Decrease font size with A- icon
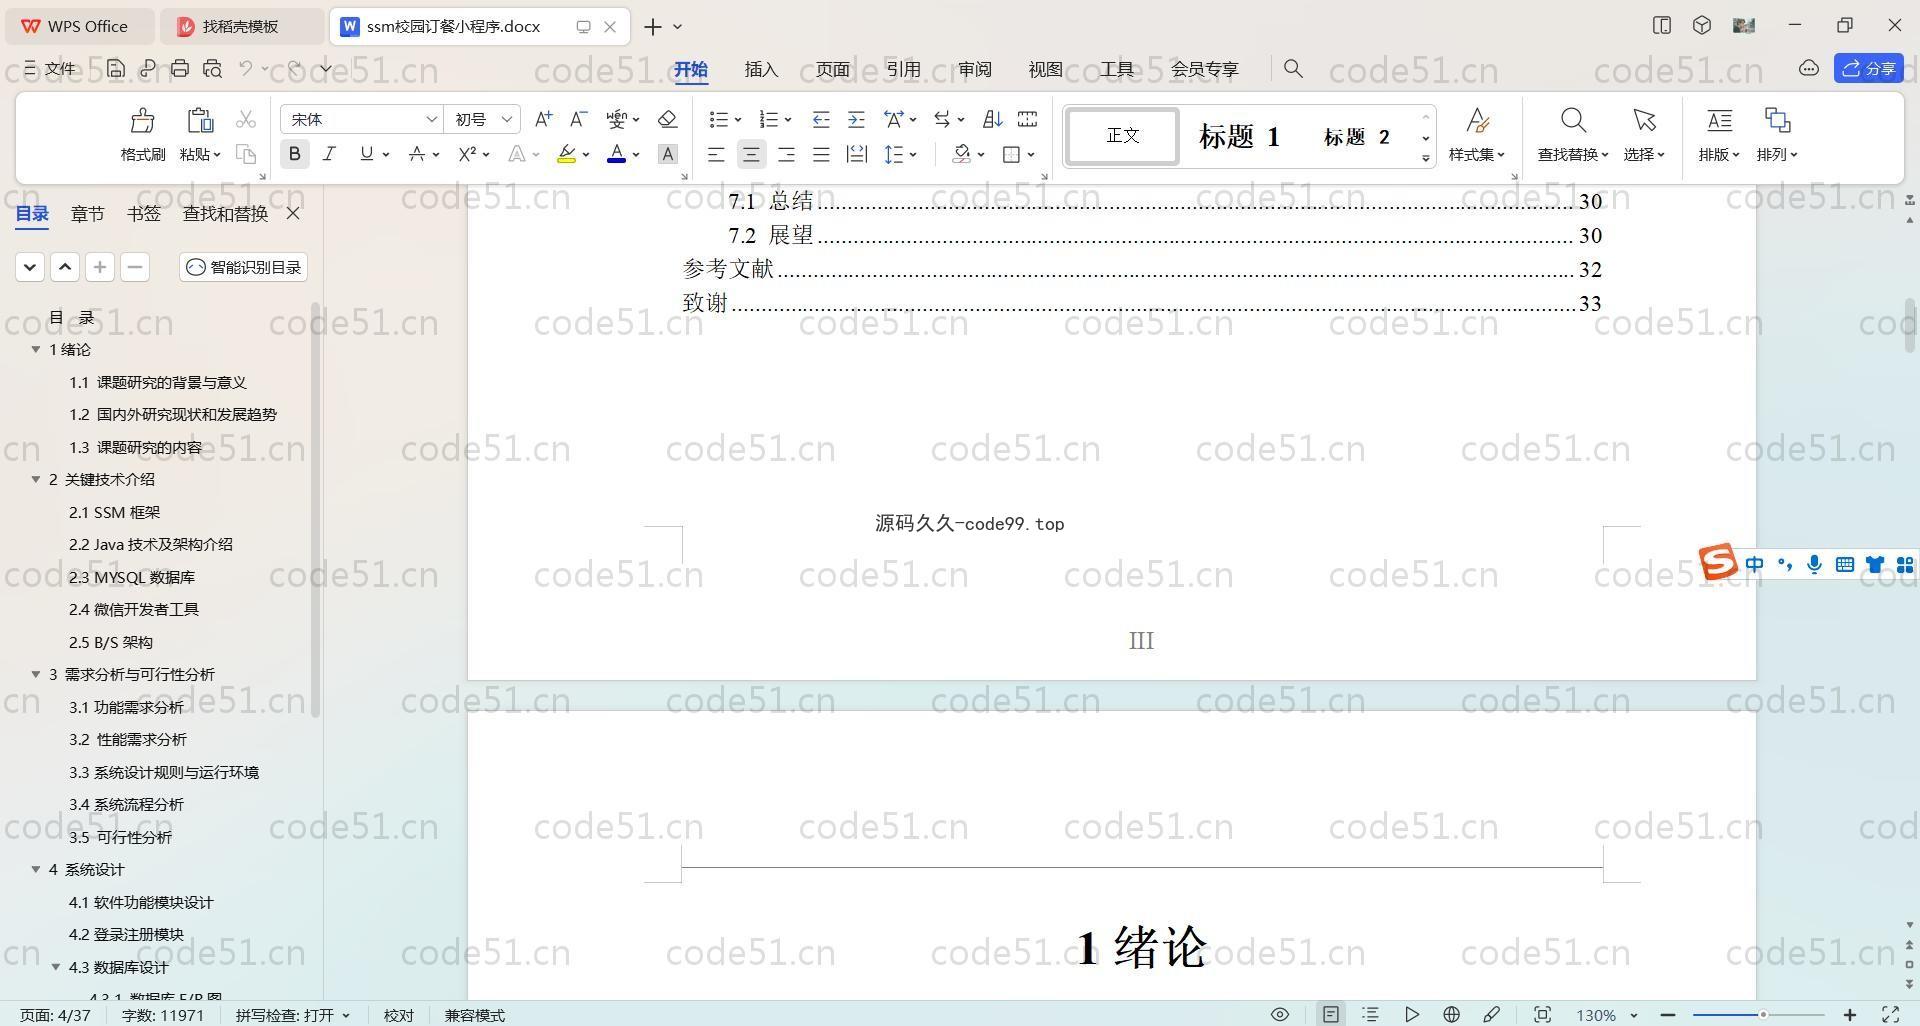The image size is (1920, 1026). point(578,119)
